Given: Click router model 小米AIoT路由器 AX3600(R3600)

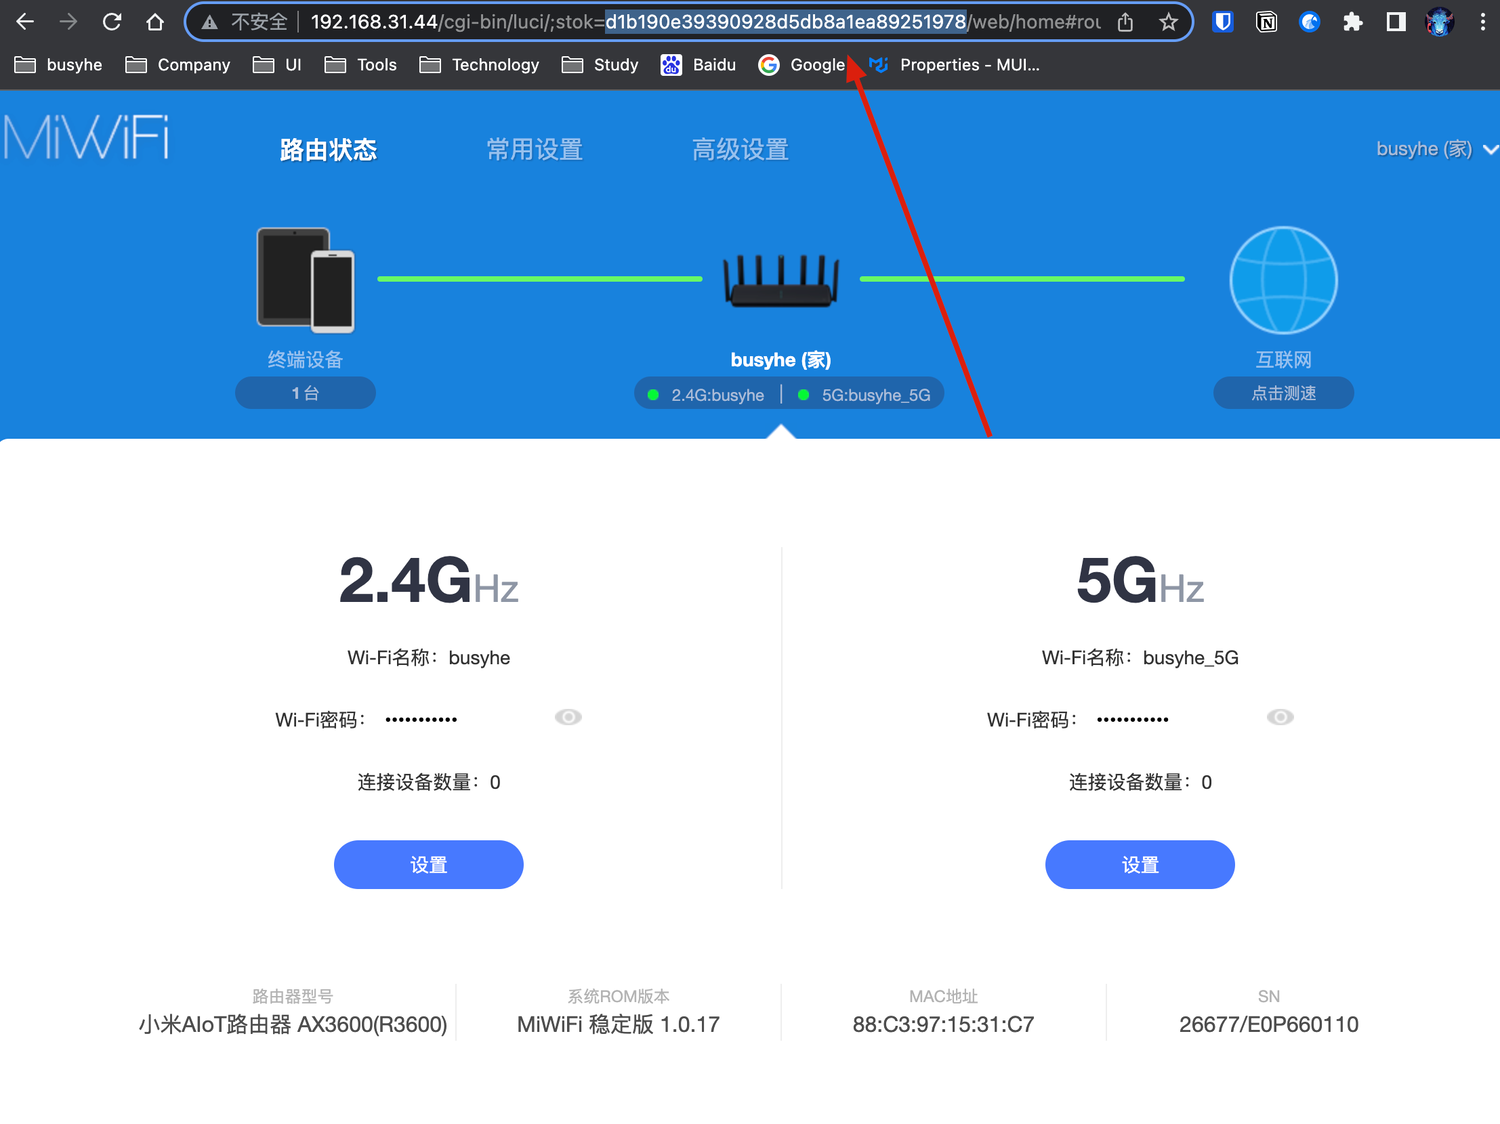Looking at the screenshot, I should [293, 1024].
